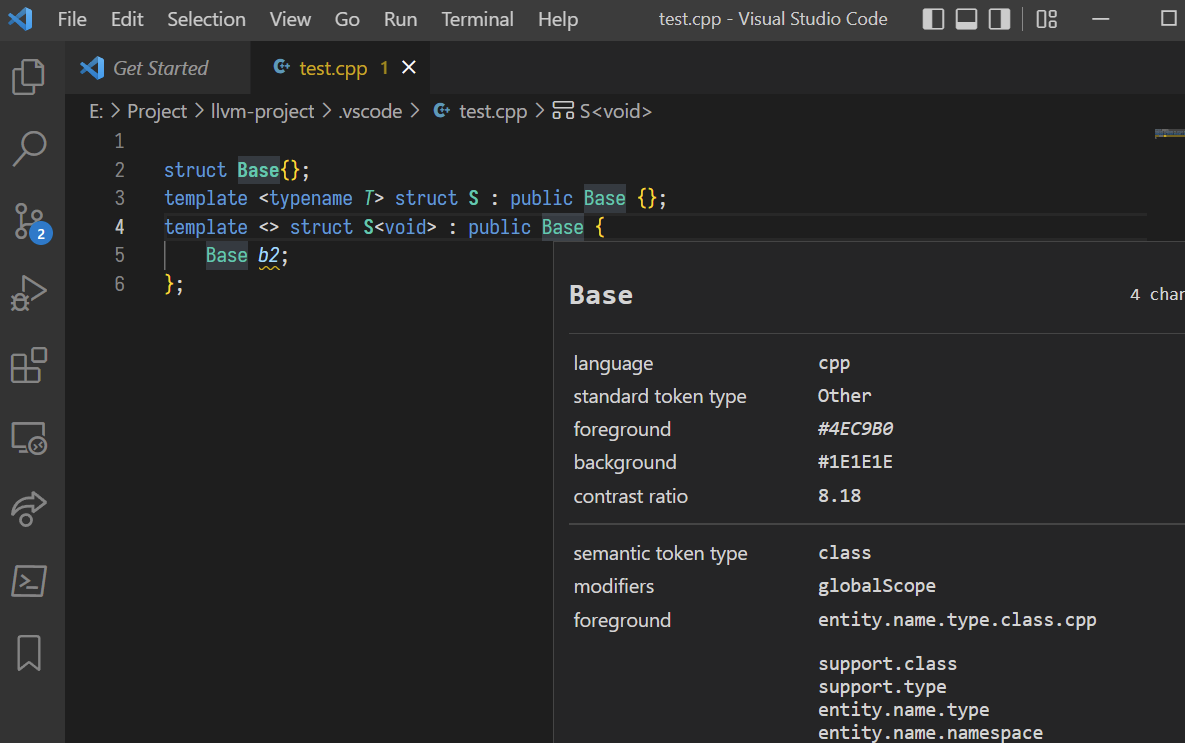Open the Run and Debug view
The width and height of the screenshot is (1185, 743).
point(30,292)
